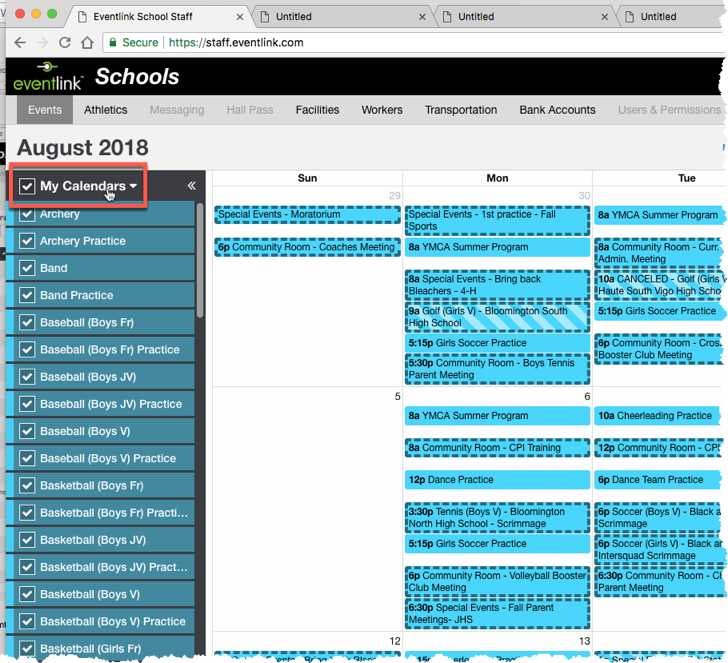Open the 12p Dance Practice event
Viewport: 728px width, 663px height.
pos(497,480)
